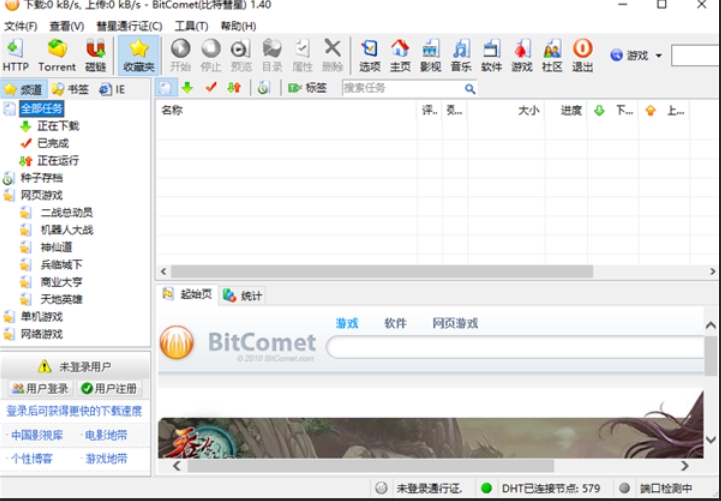Image resolution: width=721 pixels, height=501 pixels.
Task: Select 正在运行 in the tree
Action: (58, 160)
